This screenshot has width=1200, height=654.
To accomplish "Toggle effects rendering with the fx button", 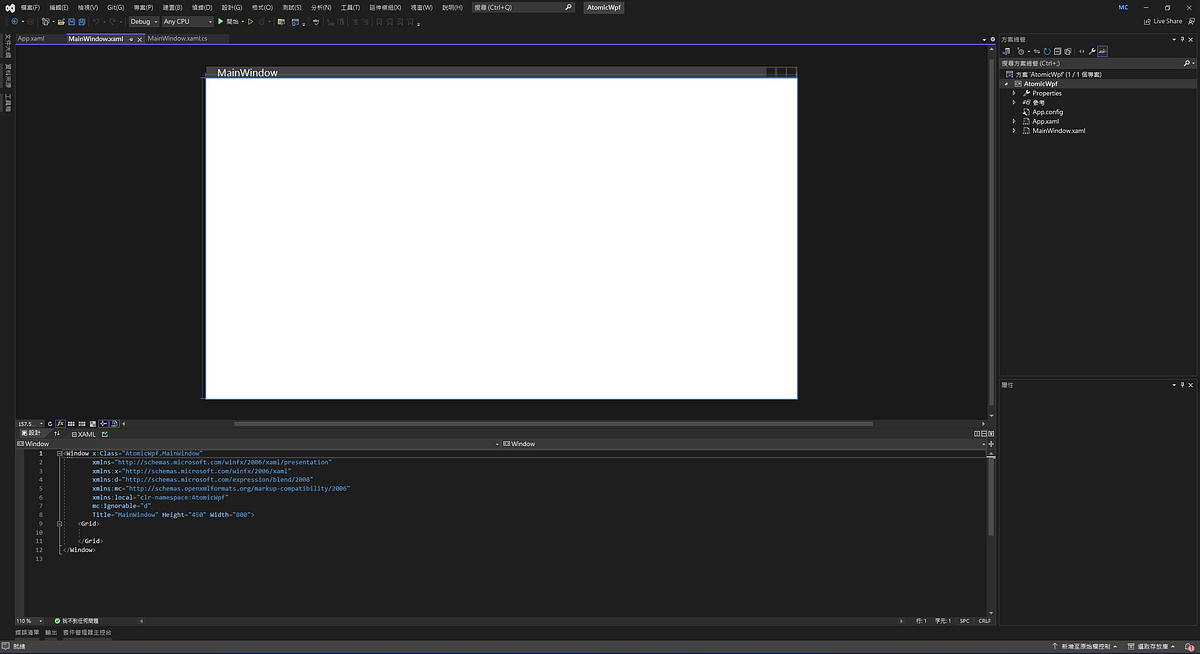I will tap(59, 423).
